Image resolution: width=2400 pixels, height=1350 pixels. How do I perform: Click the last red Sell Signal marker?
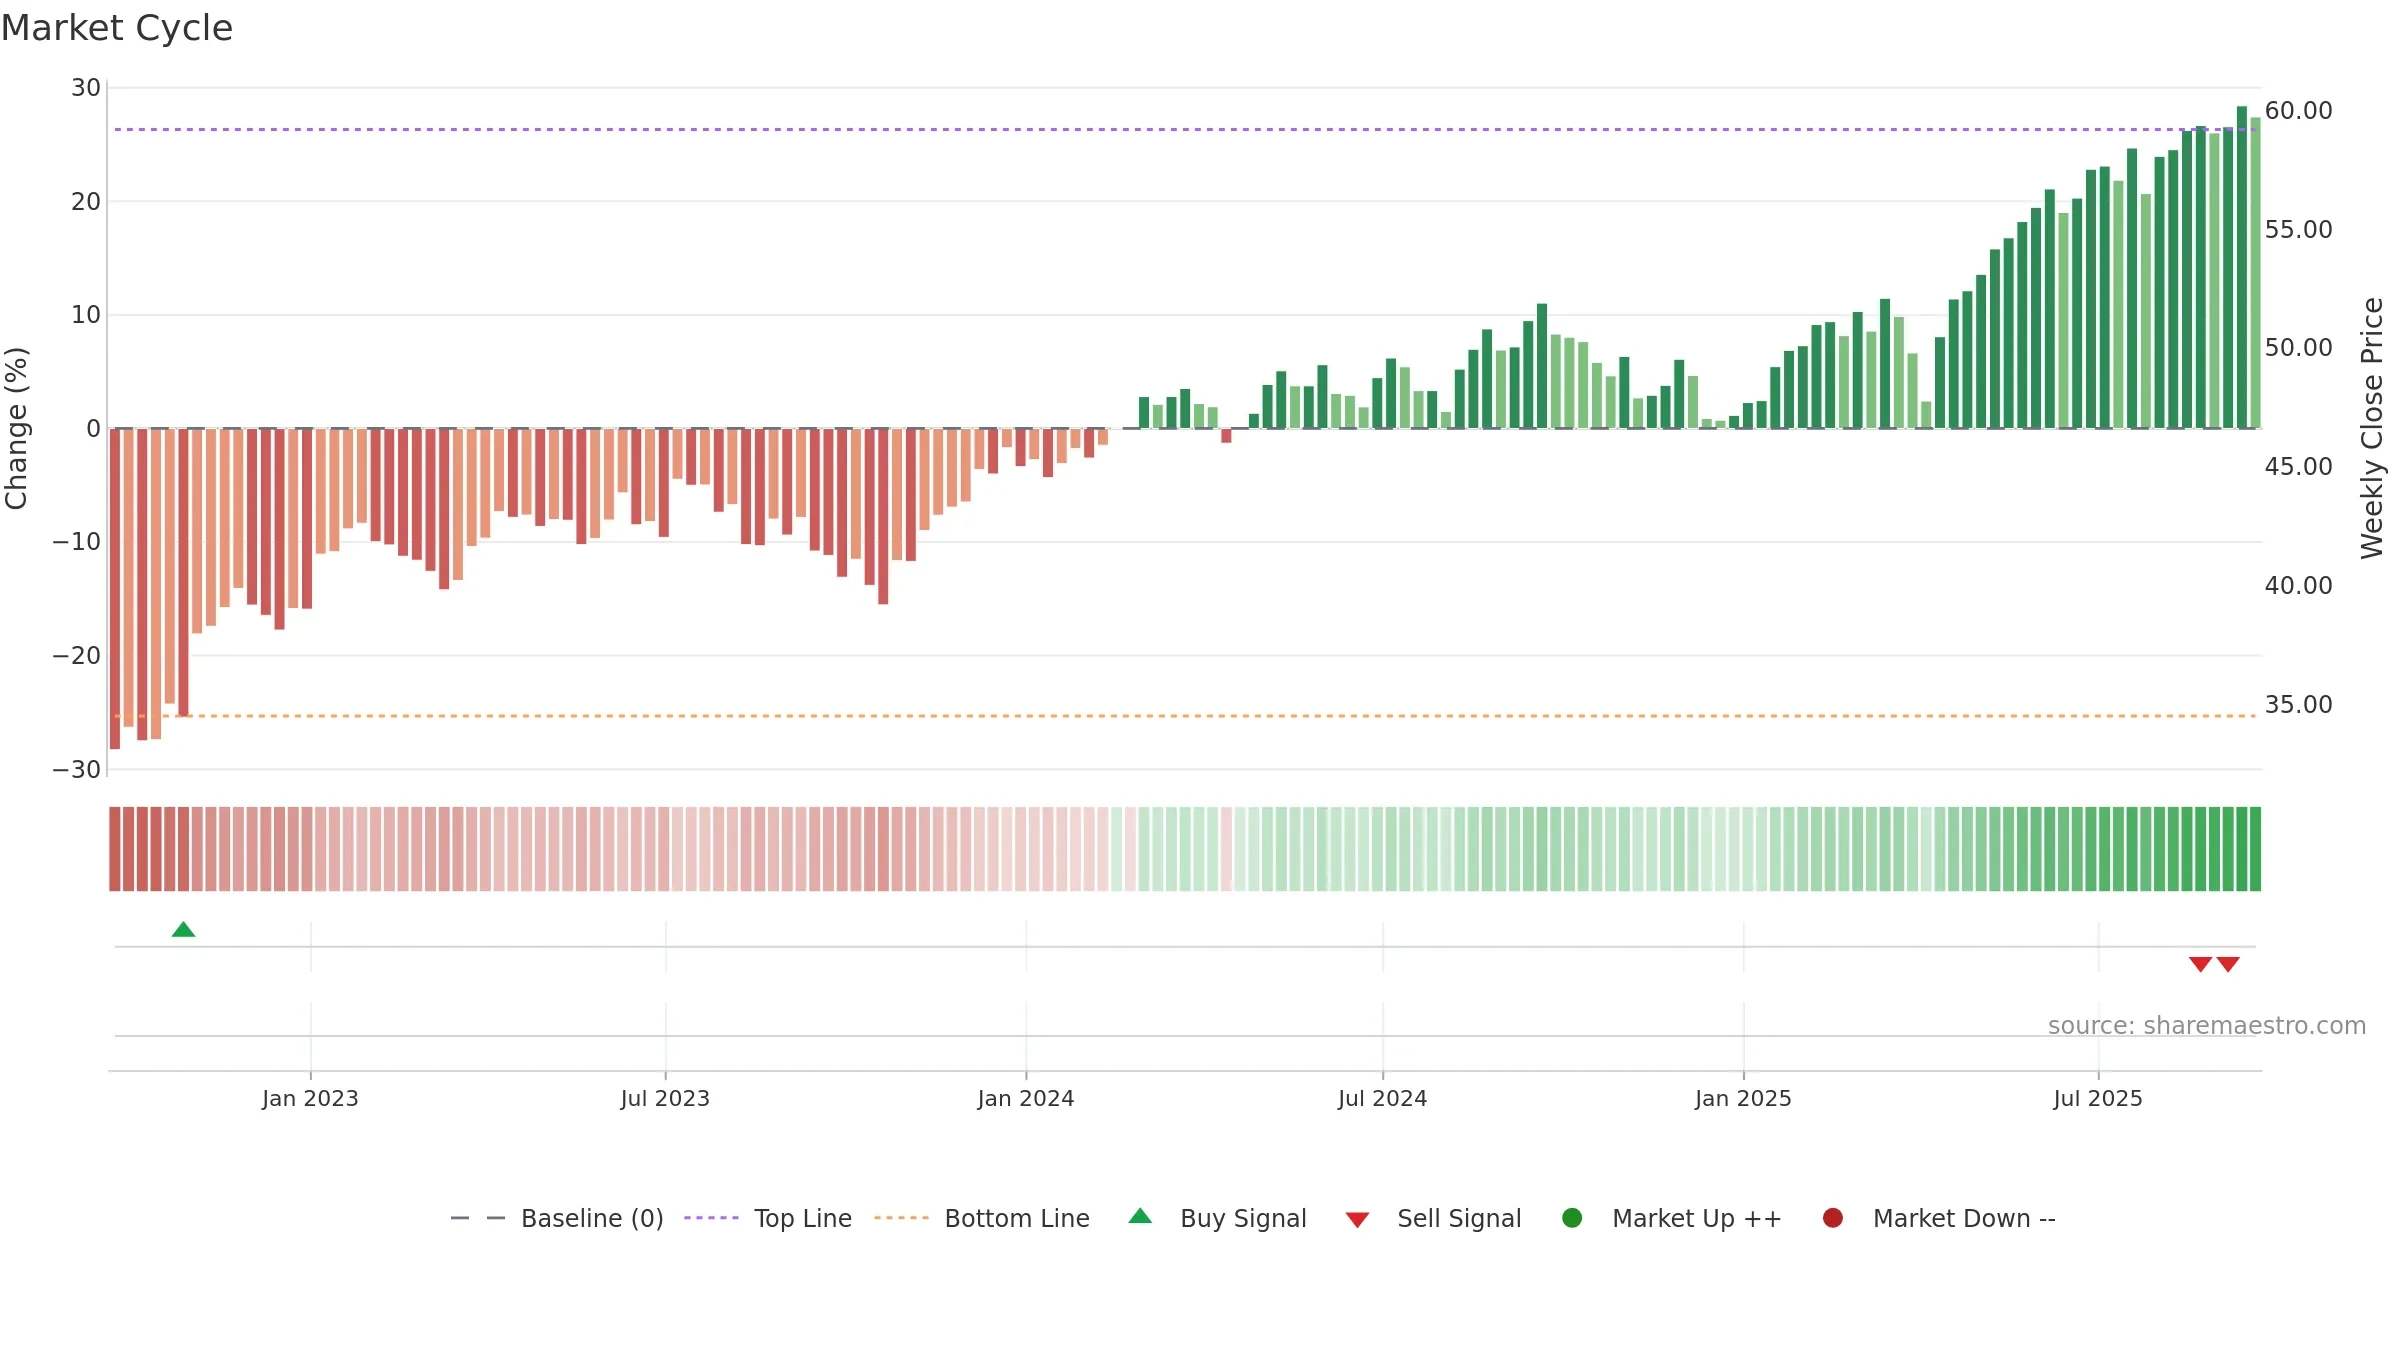pos(2228,964)
